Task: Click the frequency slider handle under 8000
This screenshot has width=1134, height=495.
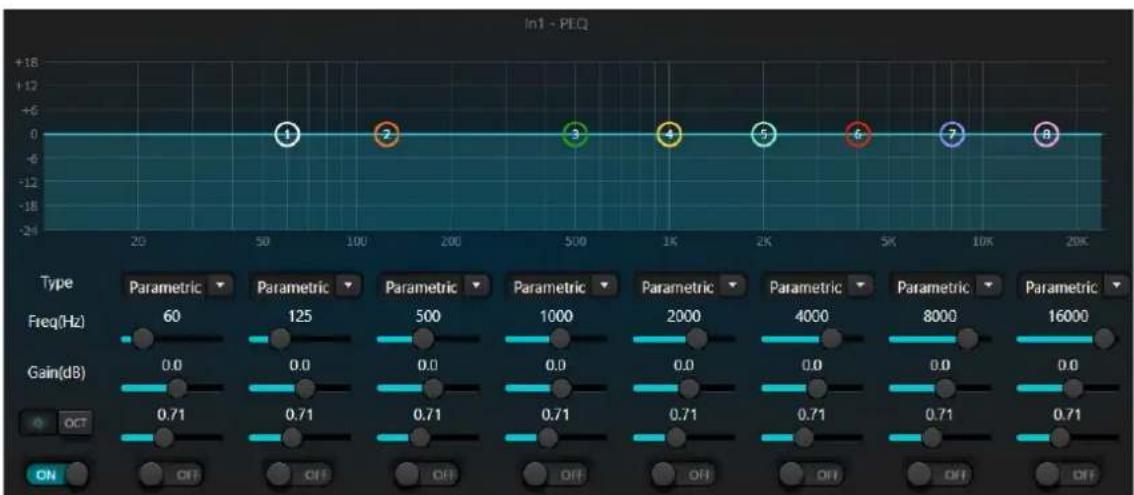Action: pos(967,338)
